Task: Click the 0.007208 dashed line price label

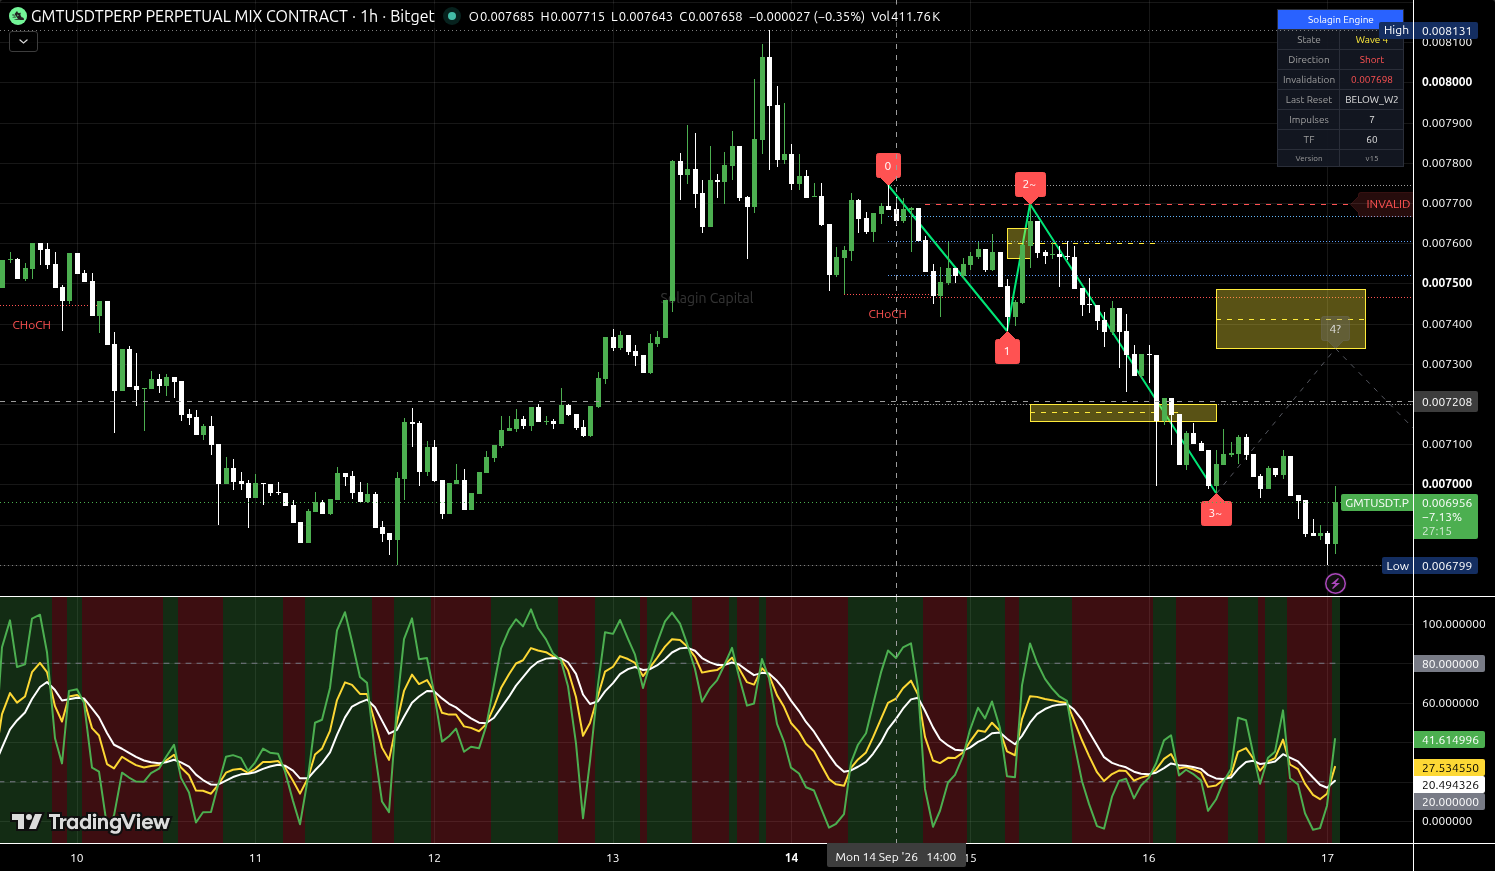Action: pyautogui.click(x=1447, y=402)
